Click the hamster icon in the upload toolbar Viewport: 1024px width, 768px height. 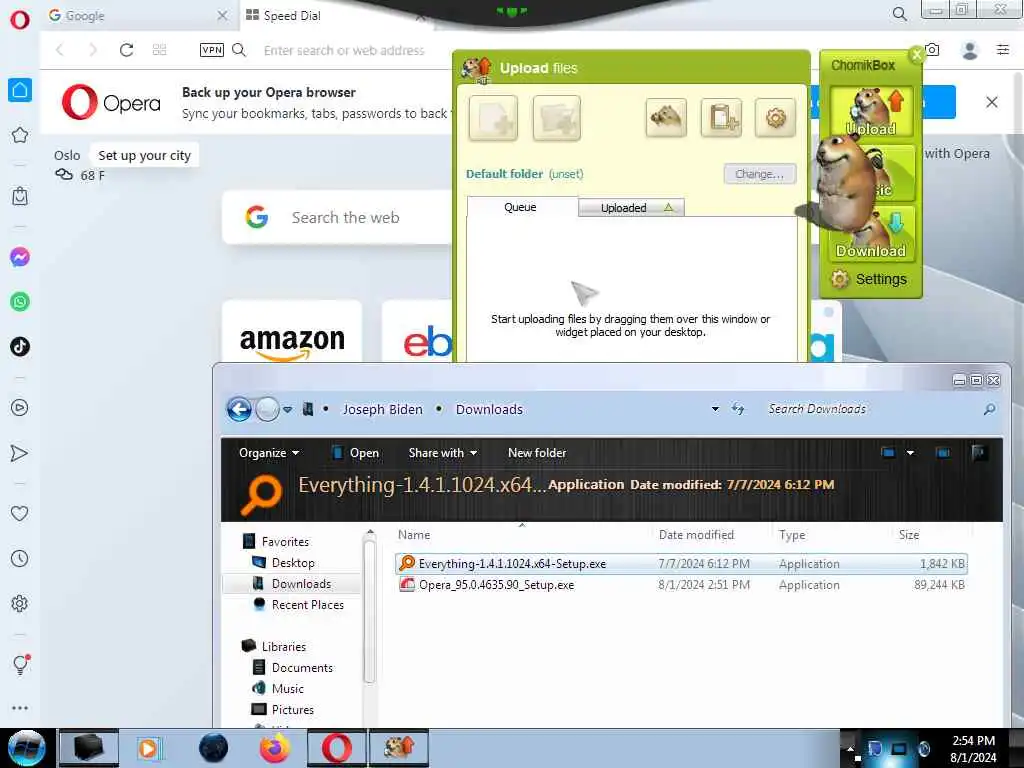click(x=665, y=118)
